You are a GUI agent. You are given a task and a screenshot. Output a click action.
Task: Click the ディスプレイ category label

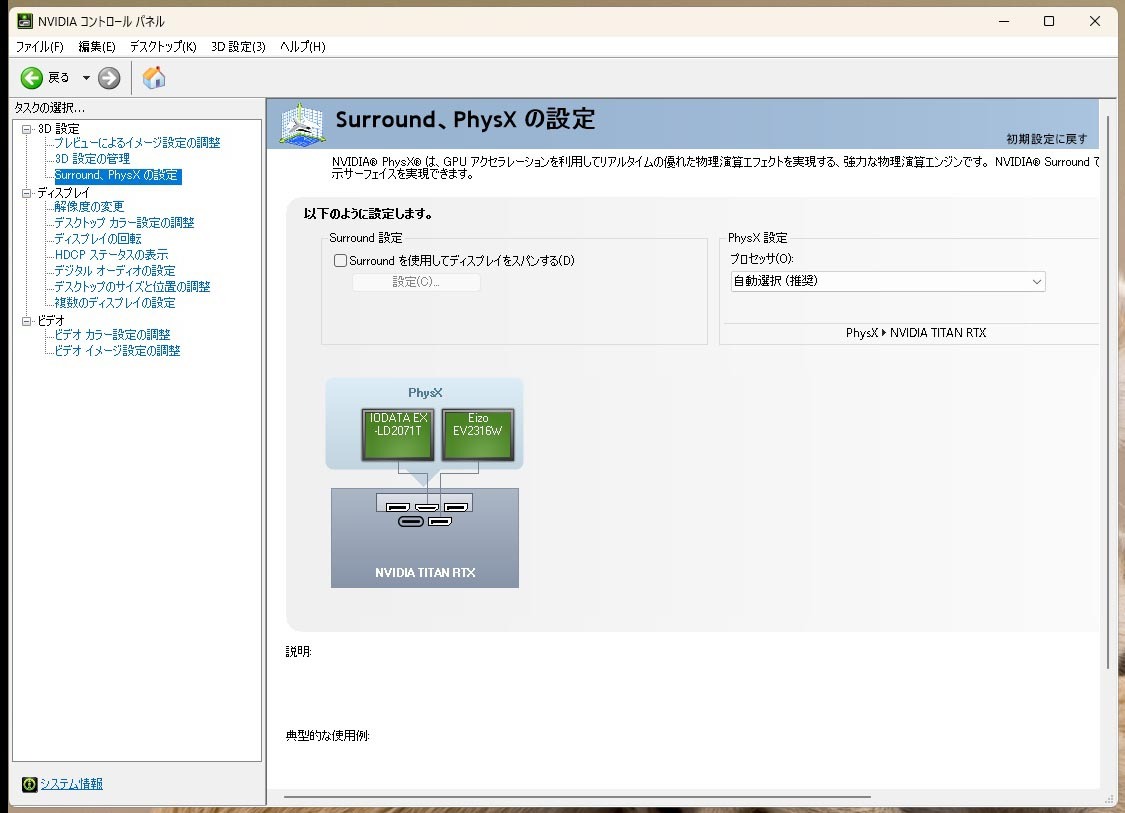tap(63, 193)
